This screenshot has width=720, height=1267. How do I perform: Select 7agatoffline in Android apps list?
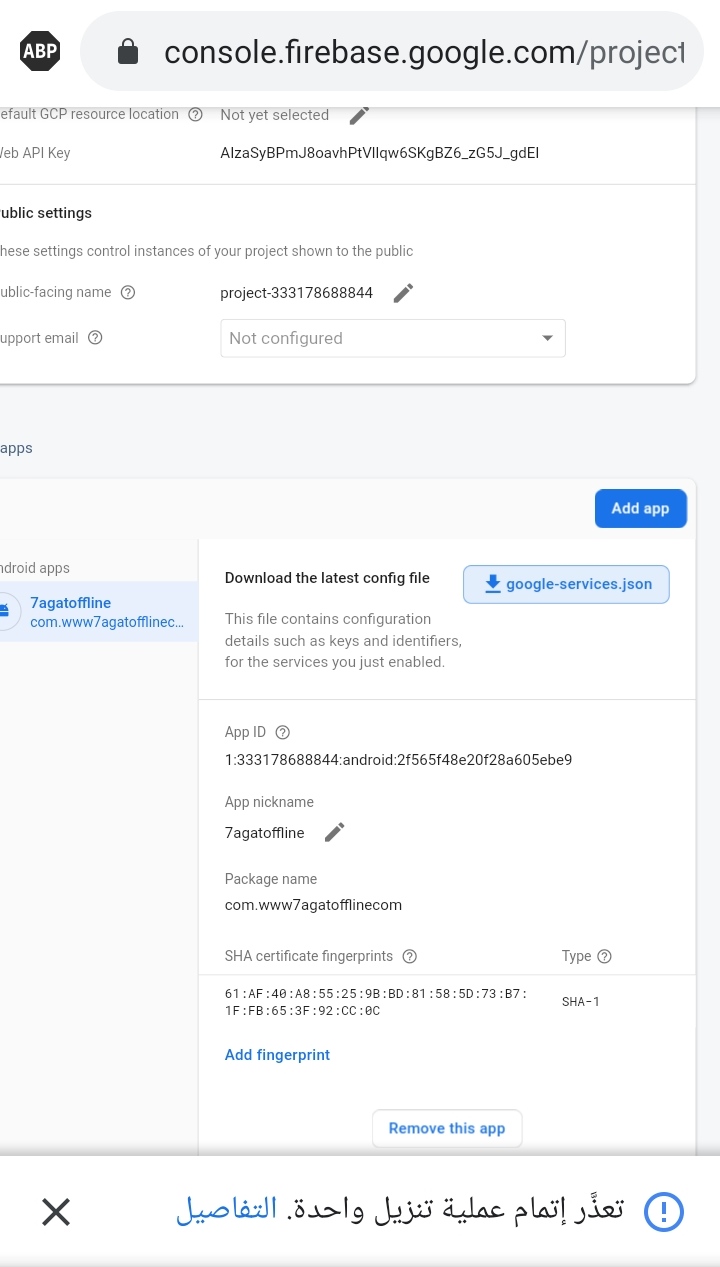(x=100, y=611)
